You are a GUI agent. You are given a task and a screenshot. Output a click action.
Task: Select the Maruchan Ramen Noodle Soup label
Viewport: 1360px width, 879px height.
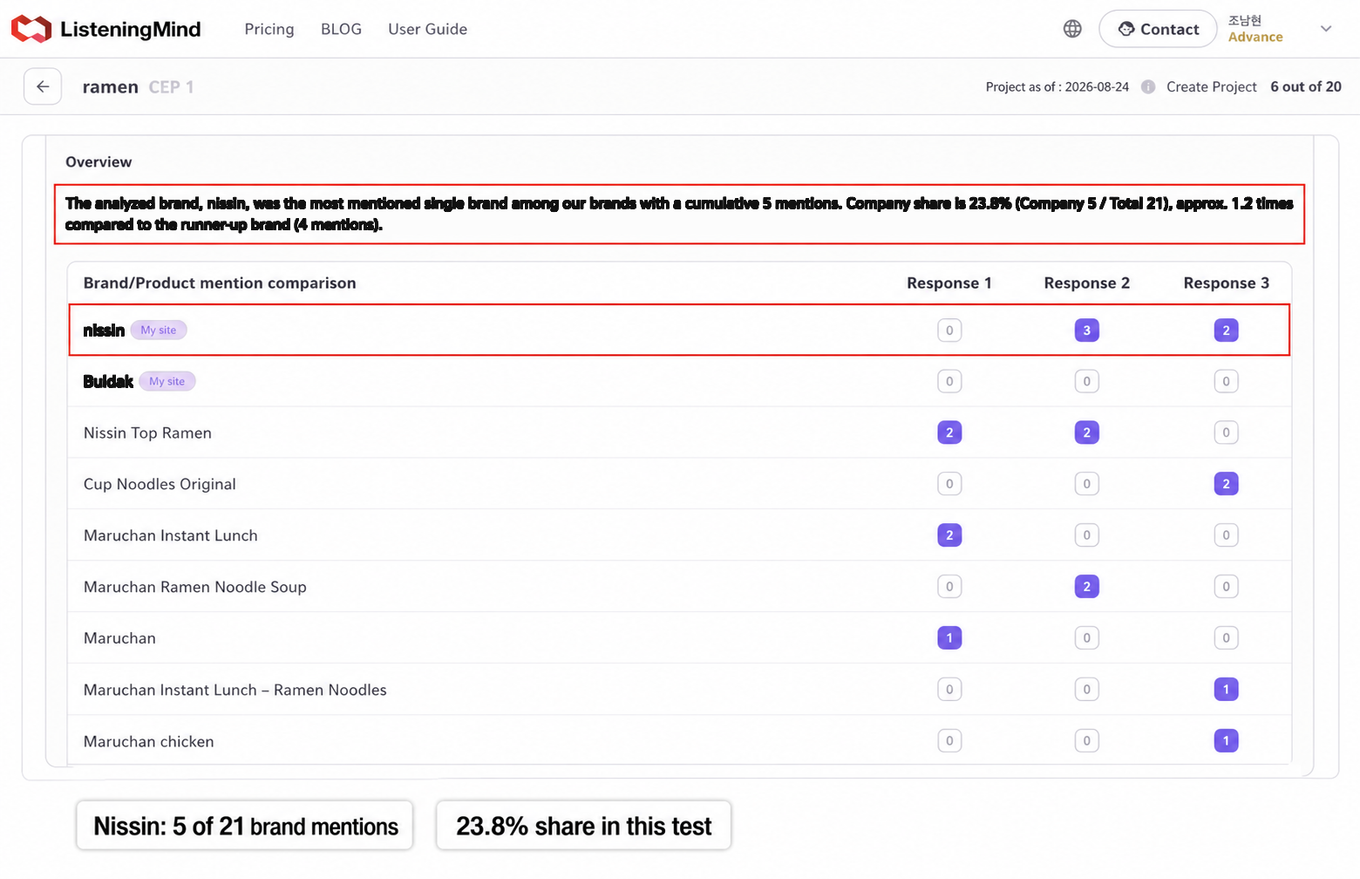(195, 587)
